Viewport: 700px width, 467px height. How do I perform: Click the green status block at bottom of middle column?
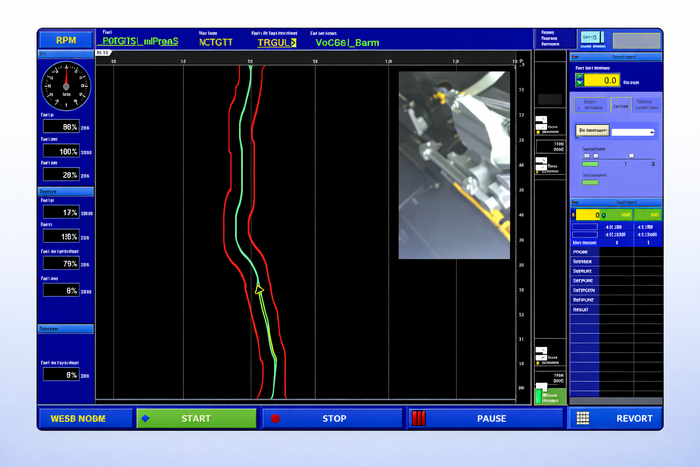coord(550,396)
